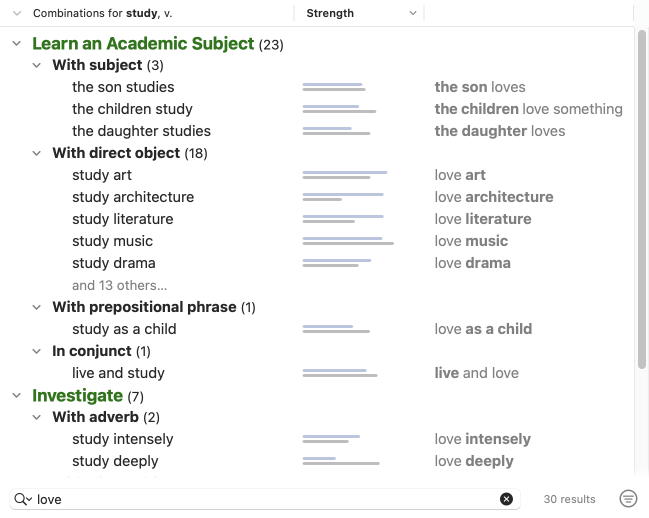Viewport: 649px width, 518px height.
Task: Select the study literature entry
Action: (x=122, y=219)
